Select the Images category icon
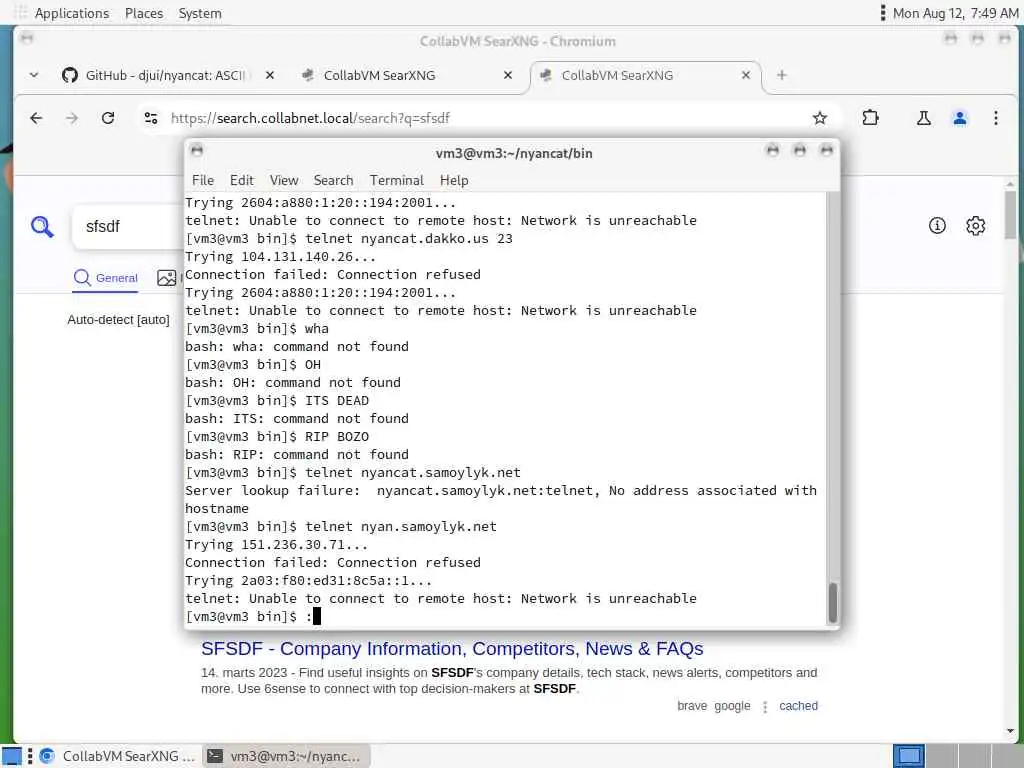This screenshot has width=1024, height=768. tap(167, 278)
